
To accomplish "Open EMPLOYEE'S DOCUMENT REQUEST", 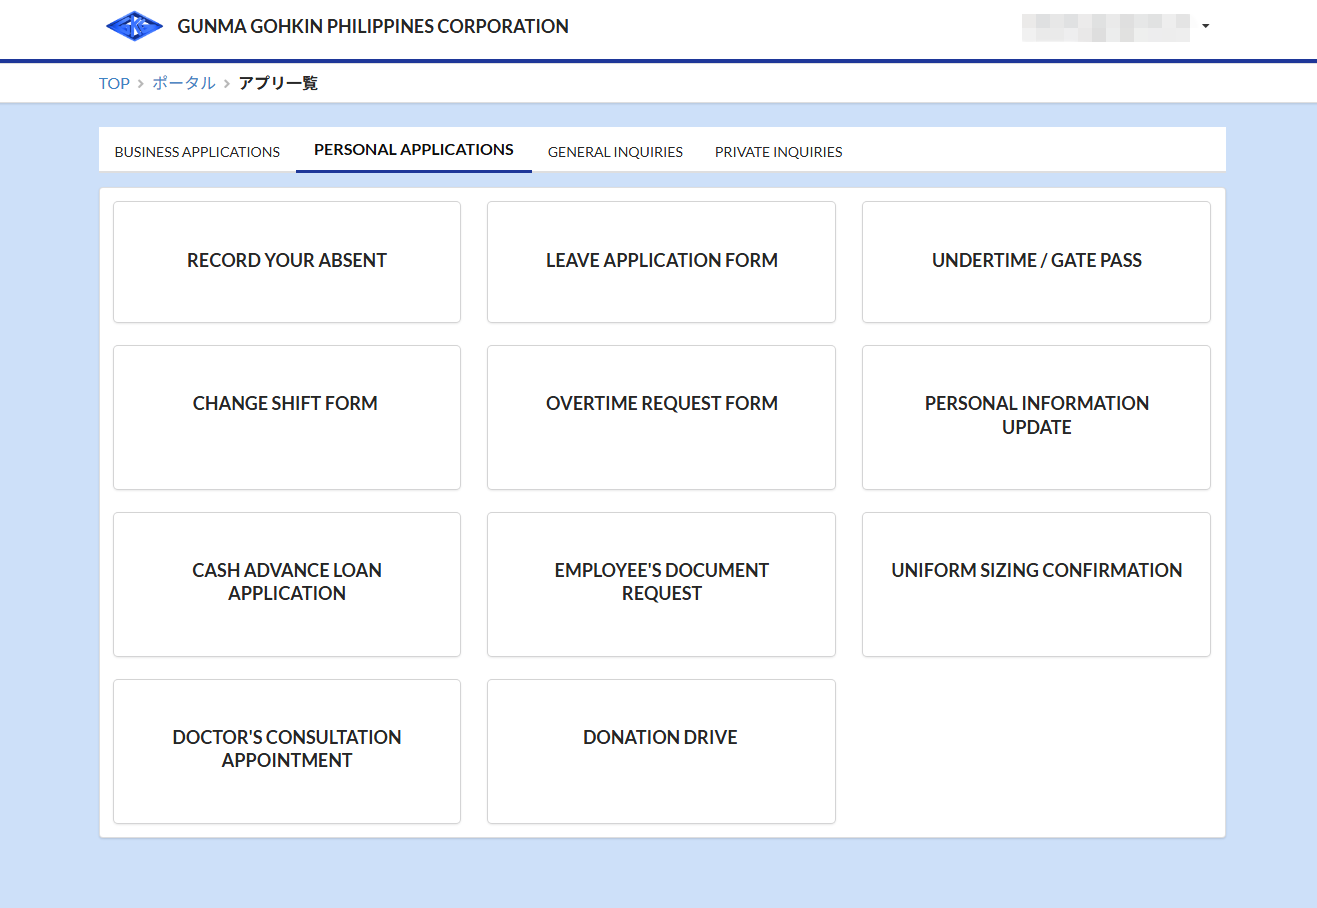I will (661, 584).
